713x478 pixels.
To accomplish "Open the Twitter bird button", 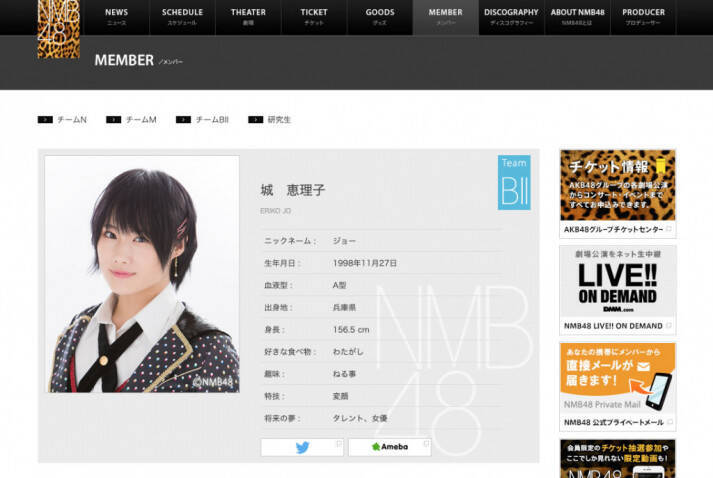I will coord(302,447).
